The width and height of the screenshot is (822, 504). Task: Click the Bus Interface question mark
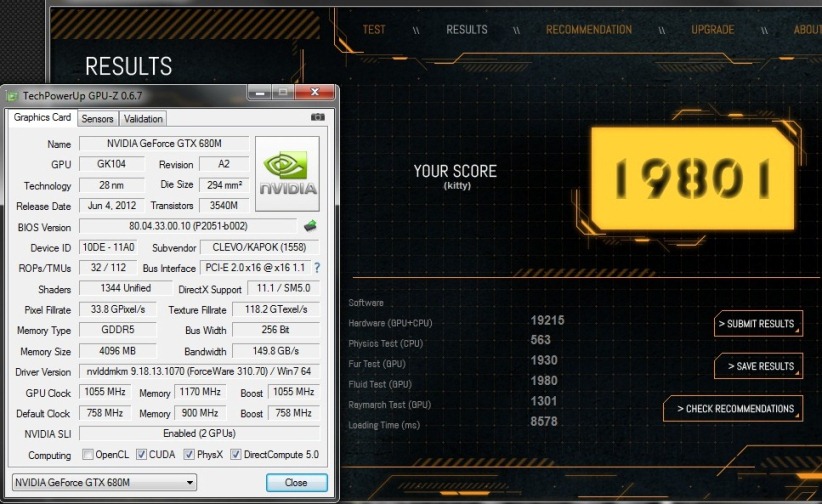[x=317, y=267]
